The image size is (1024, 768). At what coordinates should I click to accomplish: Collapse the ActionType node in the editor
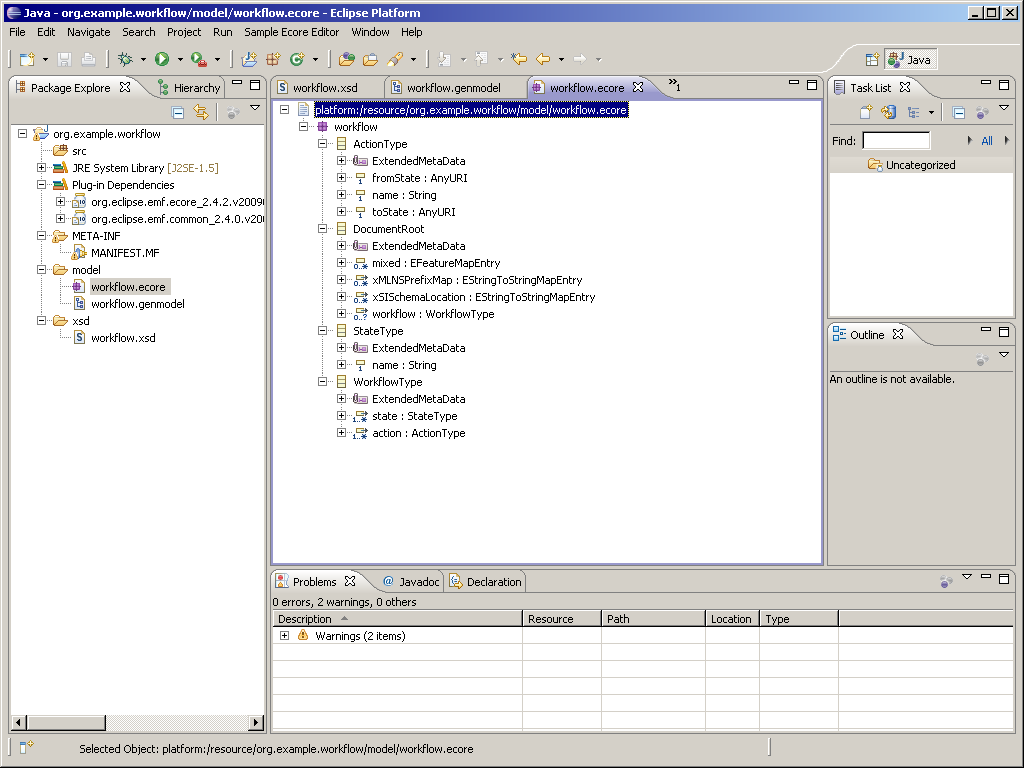pos(323,144)
